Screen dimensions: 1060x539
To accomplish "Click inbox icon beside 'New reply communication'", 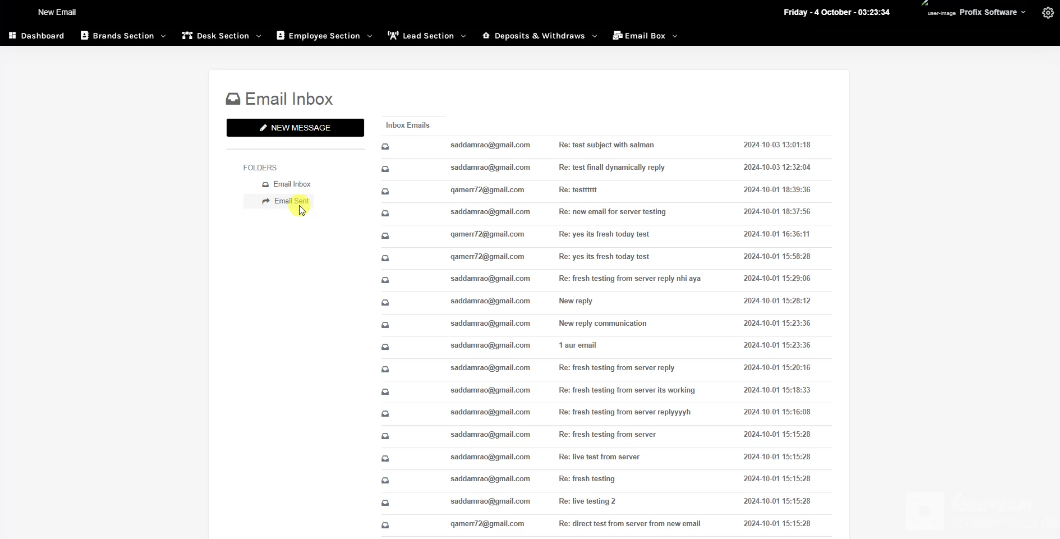I will point(385,325).
